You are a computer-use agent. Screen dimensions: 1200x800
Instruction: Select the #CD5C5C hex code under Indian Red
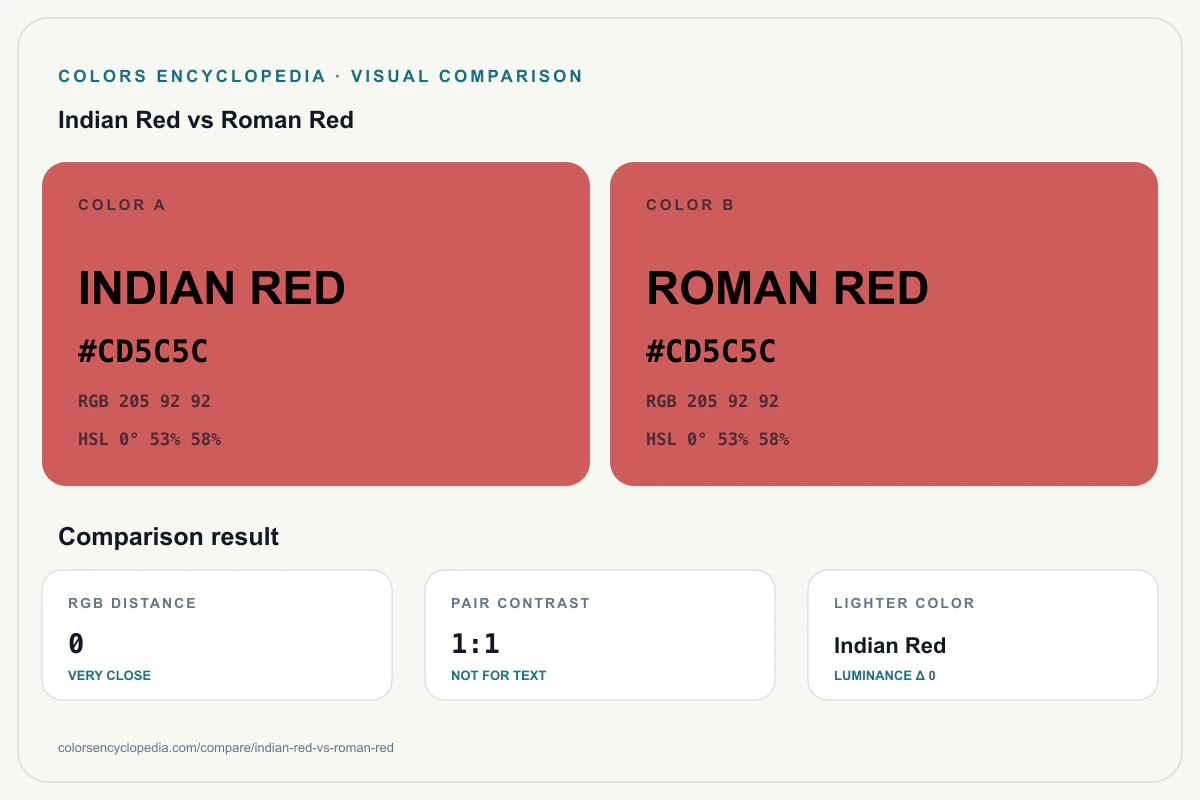pyautogui.click(x=143, y=352)
